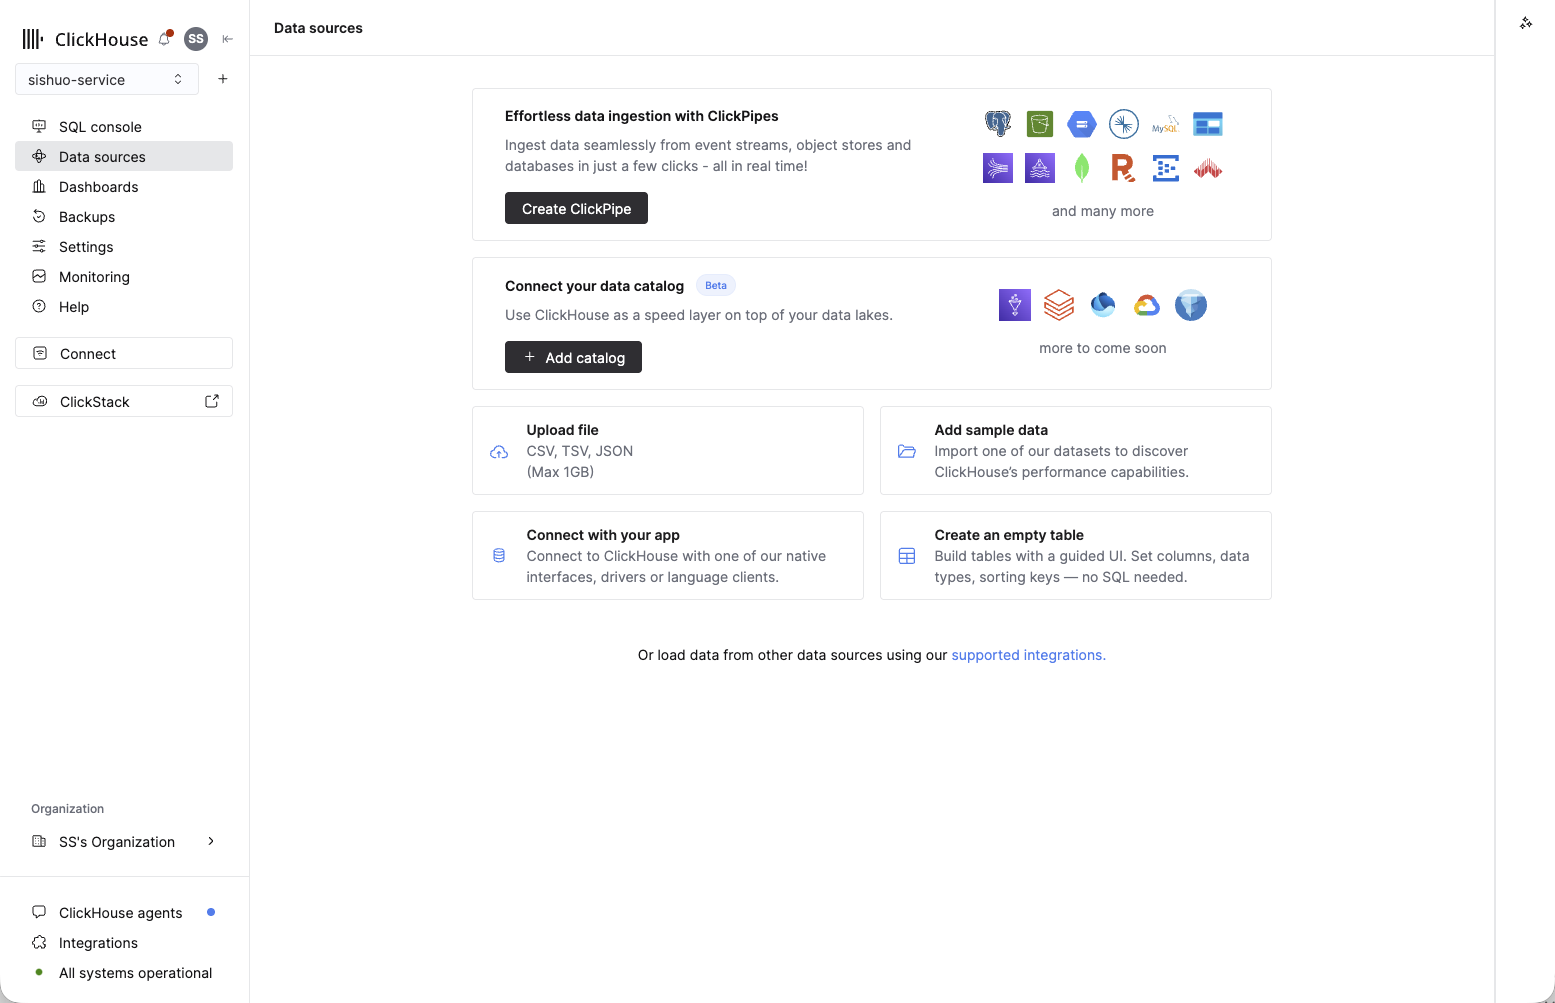Click the Beta badge
Image resolution: width=1555 pixels, height=1003 pixels.
(716, 285)
